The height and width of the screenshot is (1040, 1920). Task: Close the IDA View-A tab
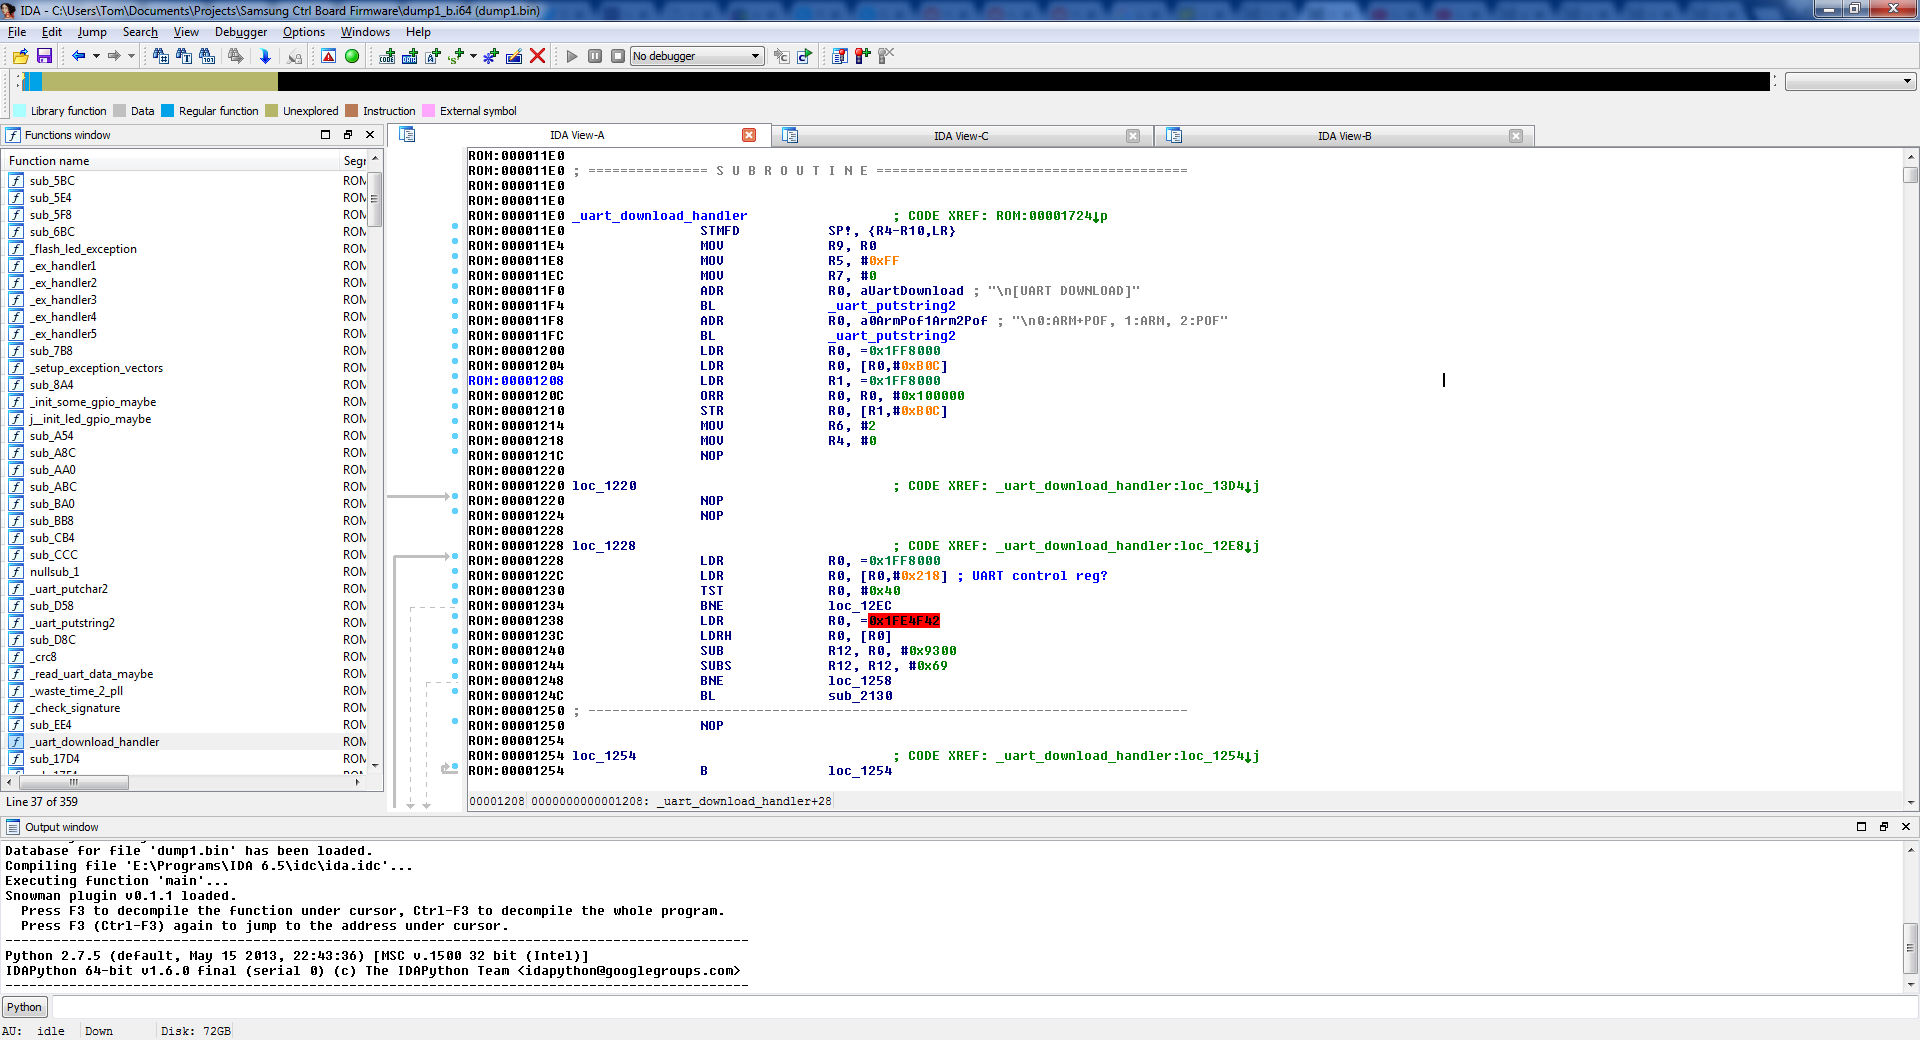click(x=749, y=135)
